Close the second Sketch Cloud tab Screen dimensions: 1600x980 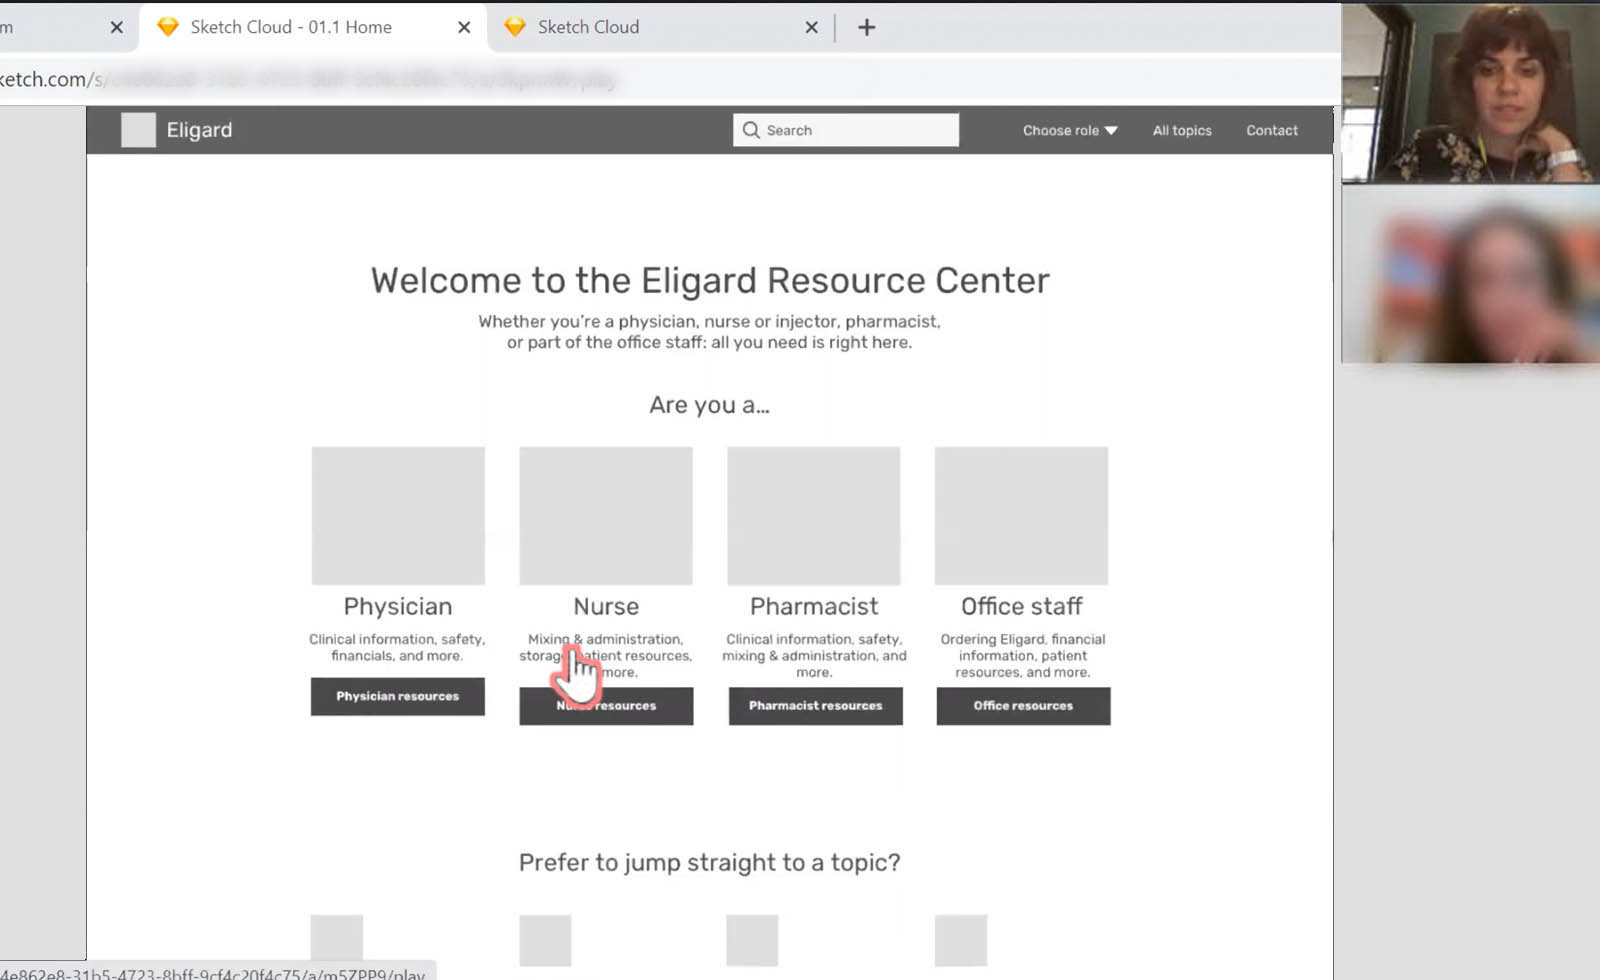click(811, 27)
